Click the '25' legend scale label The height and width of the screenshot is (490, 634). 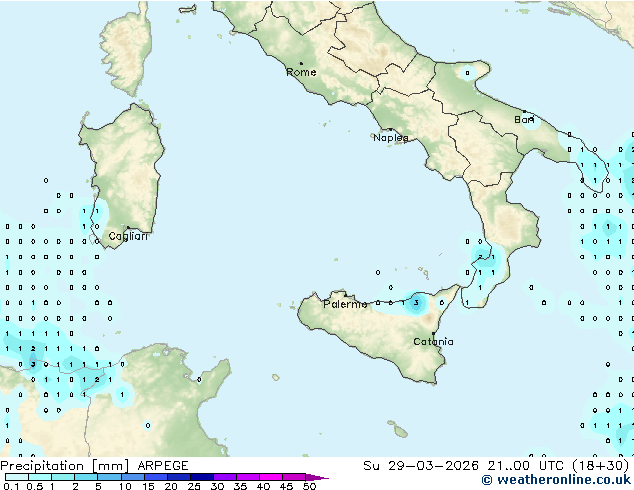tap(194, 486)
